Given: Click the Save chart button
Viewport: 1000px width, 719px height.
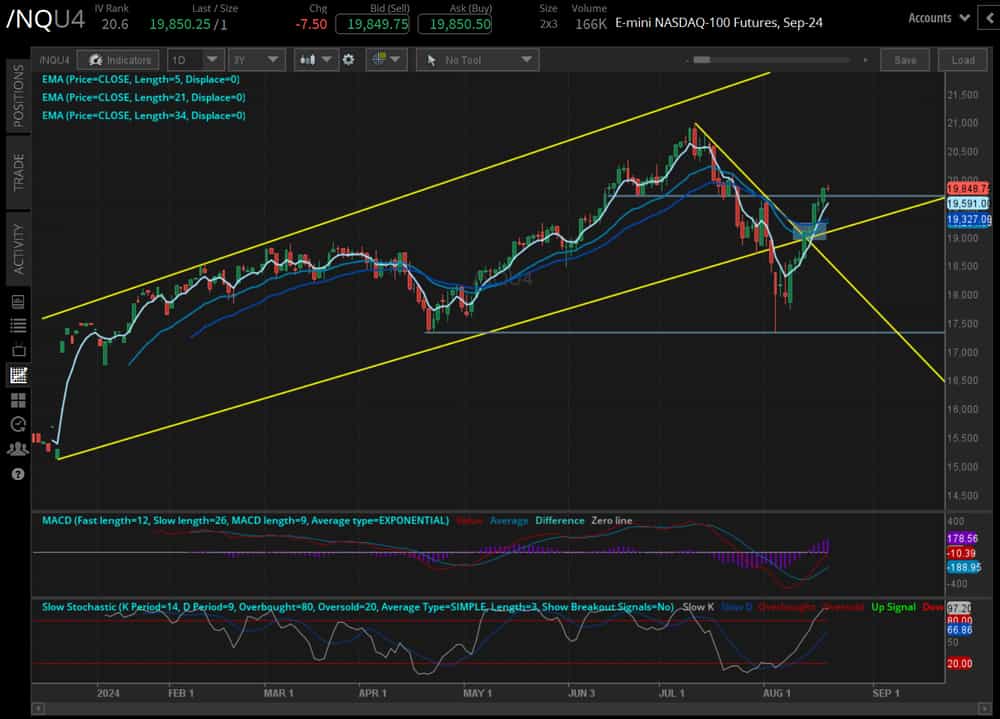Looking at the screenshot, I should (904, 60).
